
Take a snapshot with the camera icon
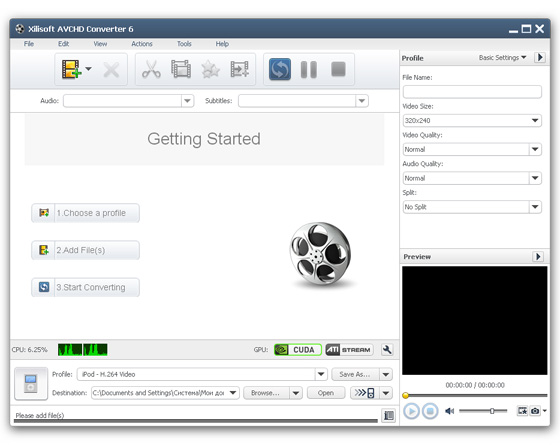(x=535, y=411)
